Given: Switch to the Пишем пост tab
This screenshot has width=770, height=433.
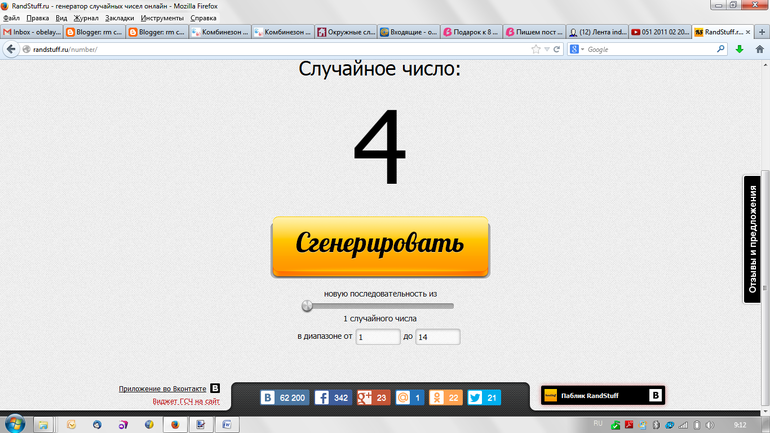Looking at the screenshot, I should [535, 32].
